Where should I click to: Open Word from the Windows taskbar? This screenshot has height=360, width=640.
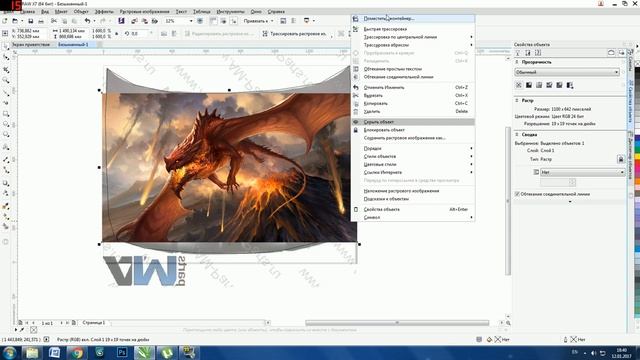coord(54,352)
